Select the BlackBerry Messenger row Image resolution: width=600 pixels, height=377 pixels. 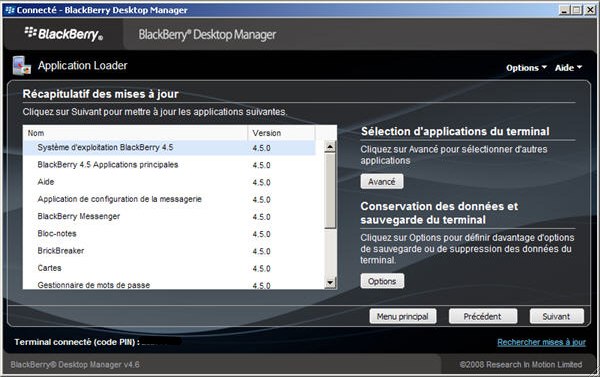pos(169,217)
